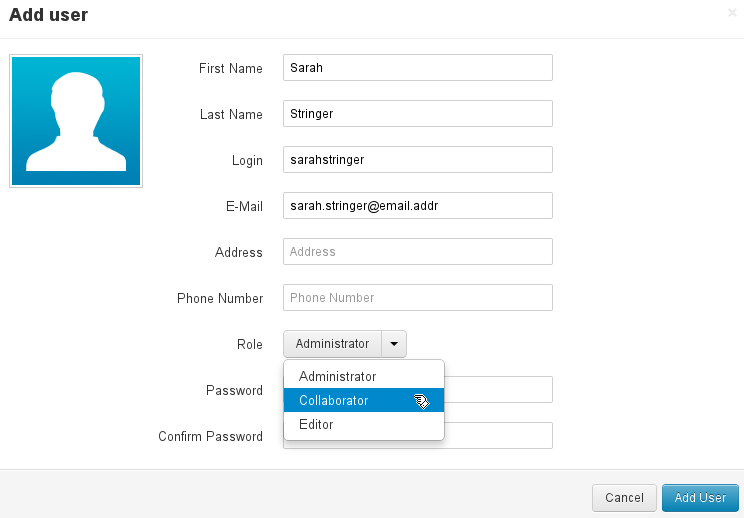
Task: Click the First Name field containing Sarah
Action: coord(418,68)
